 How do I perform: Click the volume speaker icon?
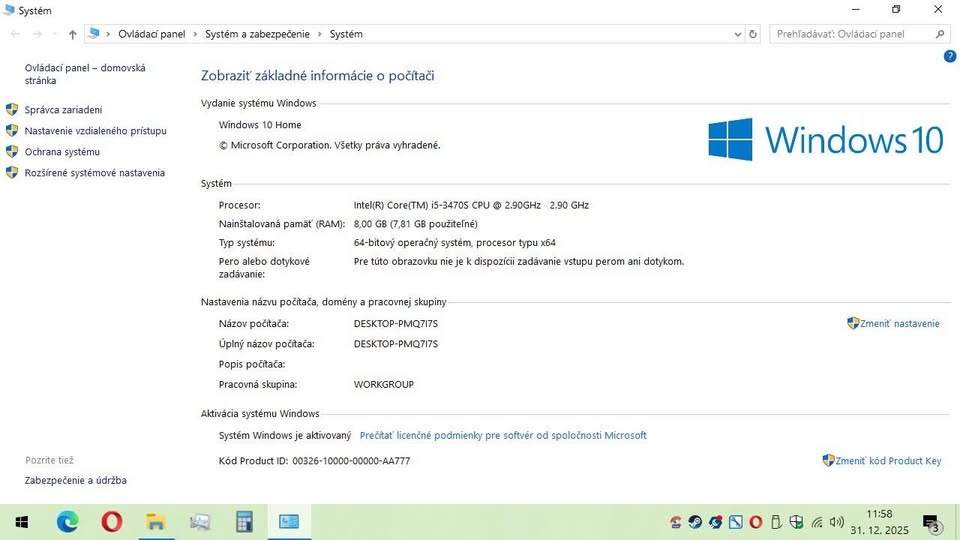[x=836, y=522]
